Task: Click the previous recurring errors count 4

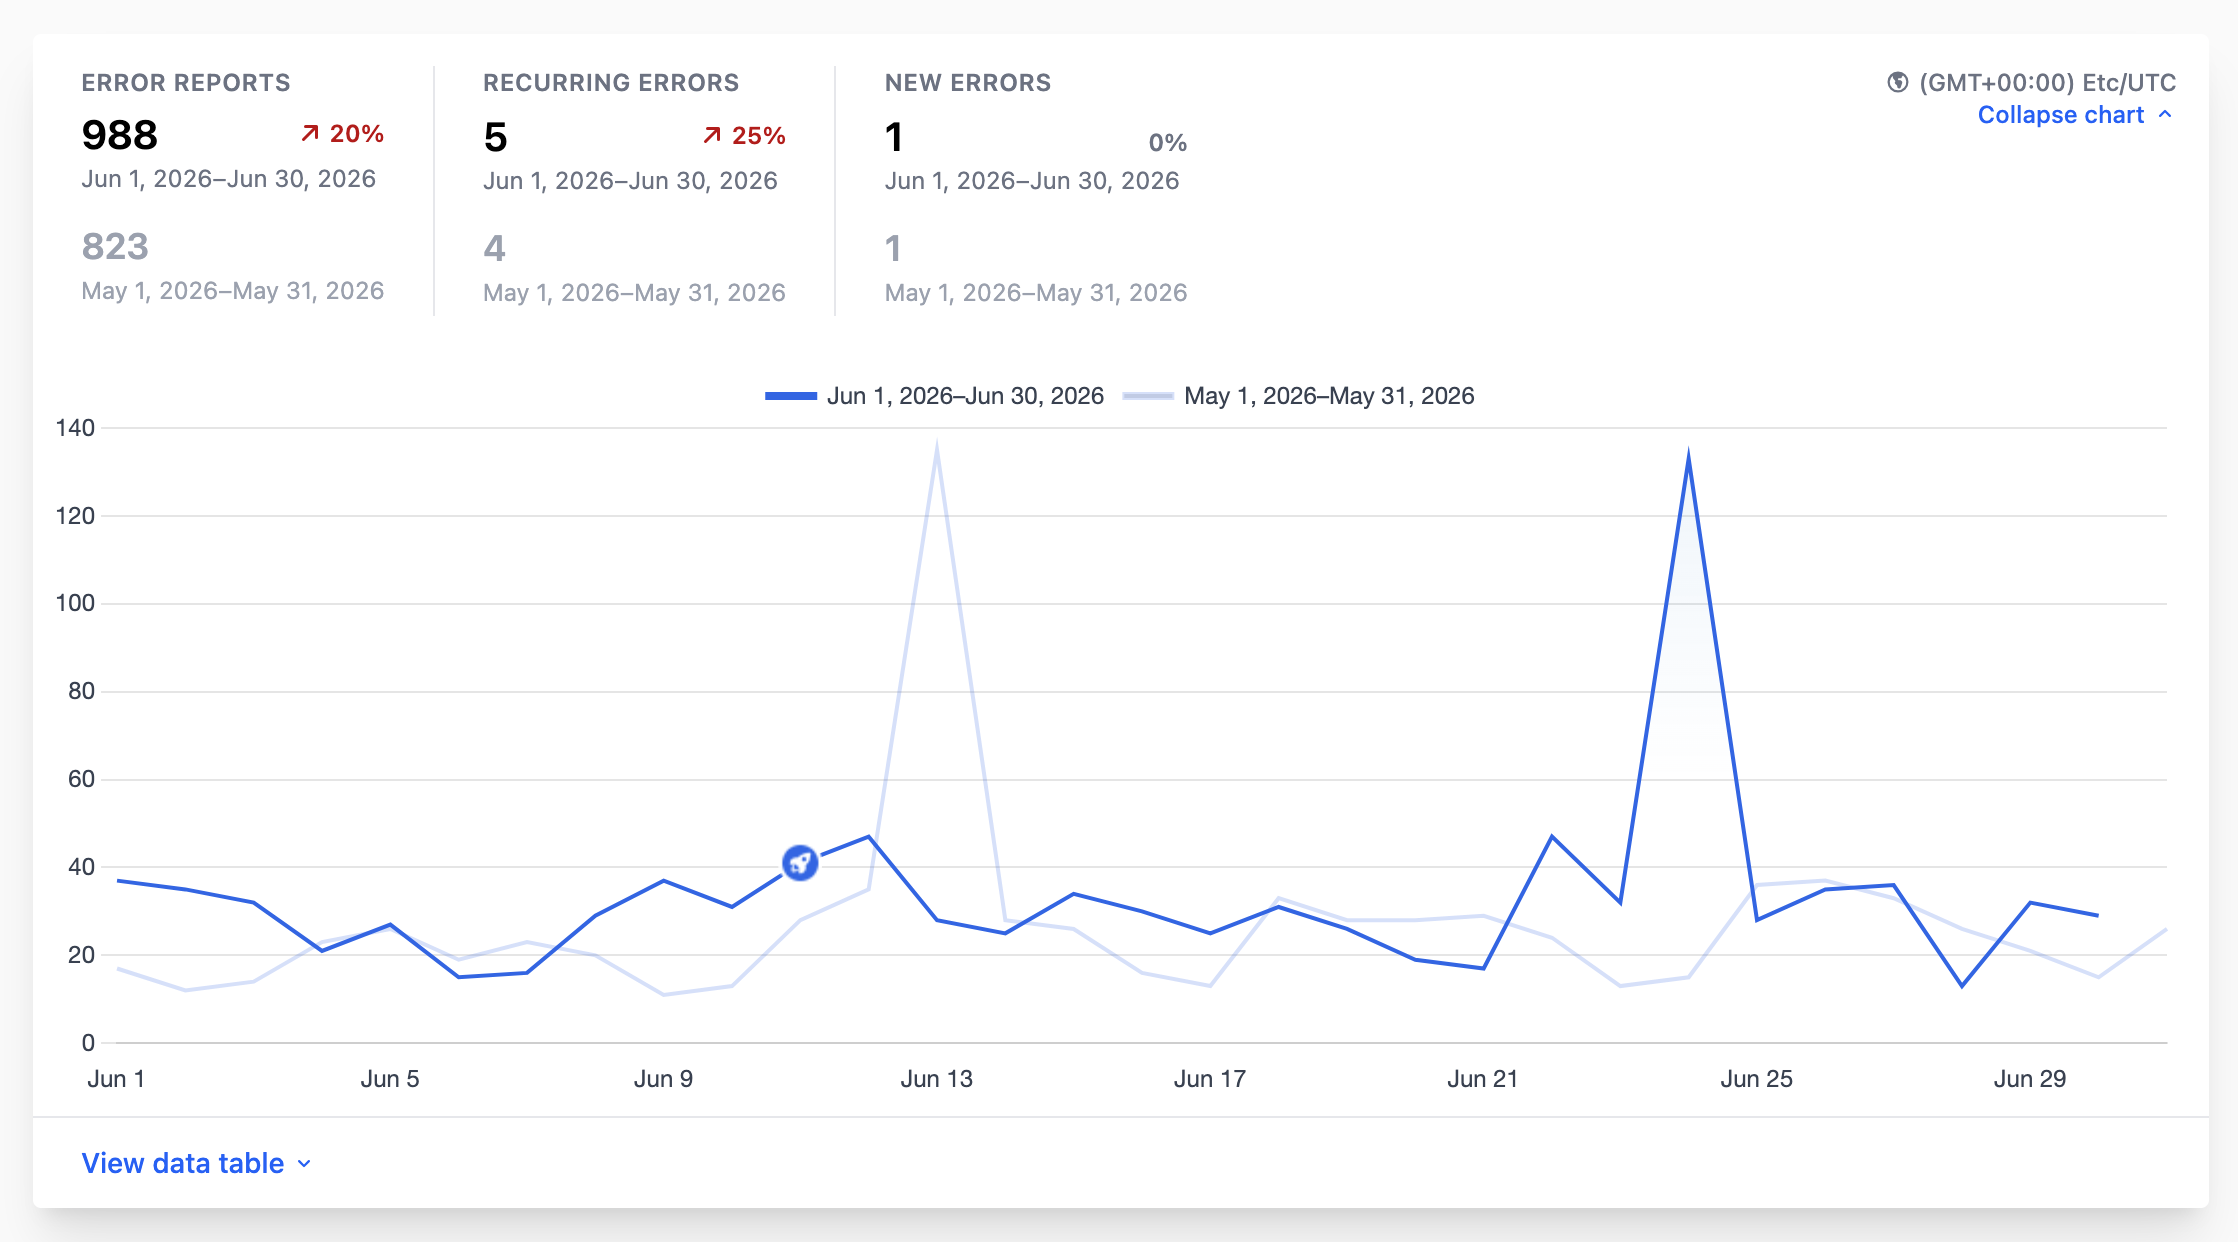Action: tap(494, 248)
